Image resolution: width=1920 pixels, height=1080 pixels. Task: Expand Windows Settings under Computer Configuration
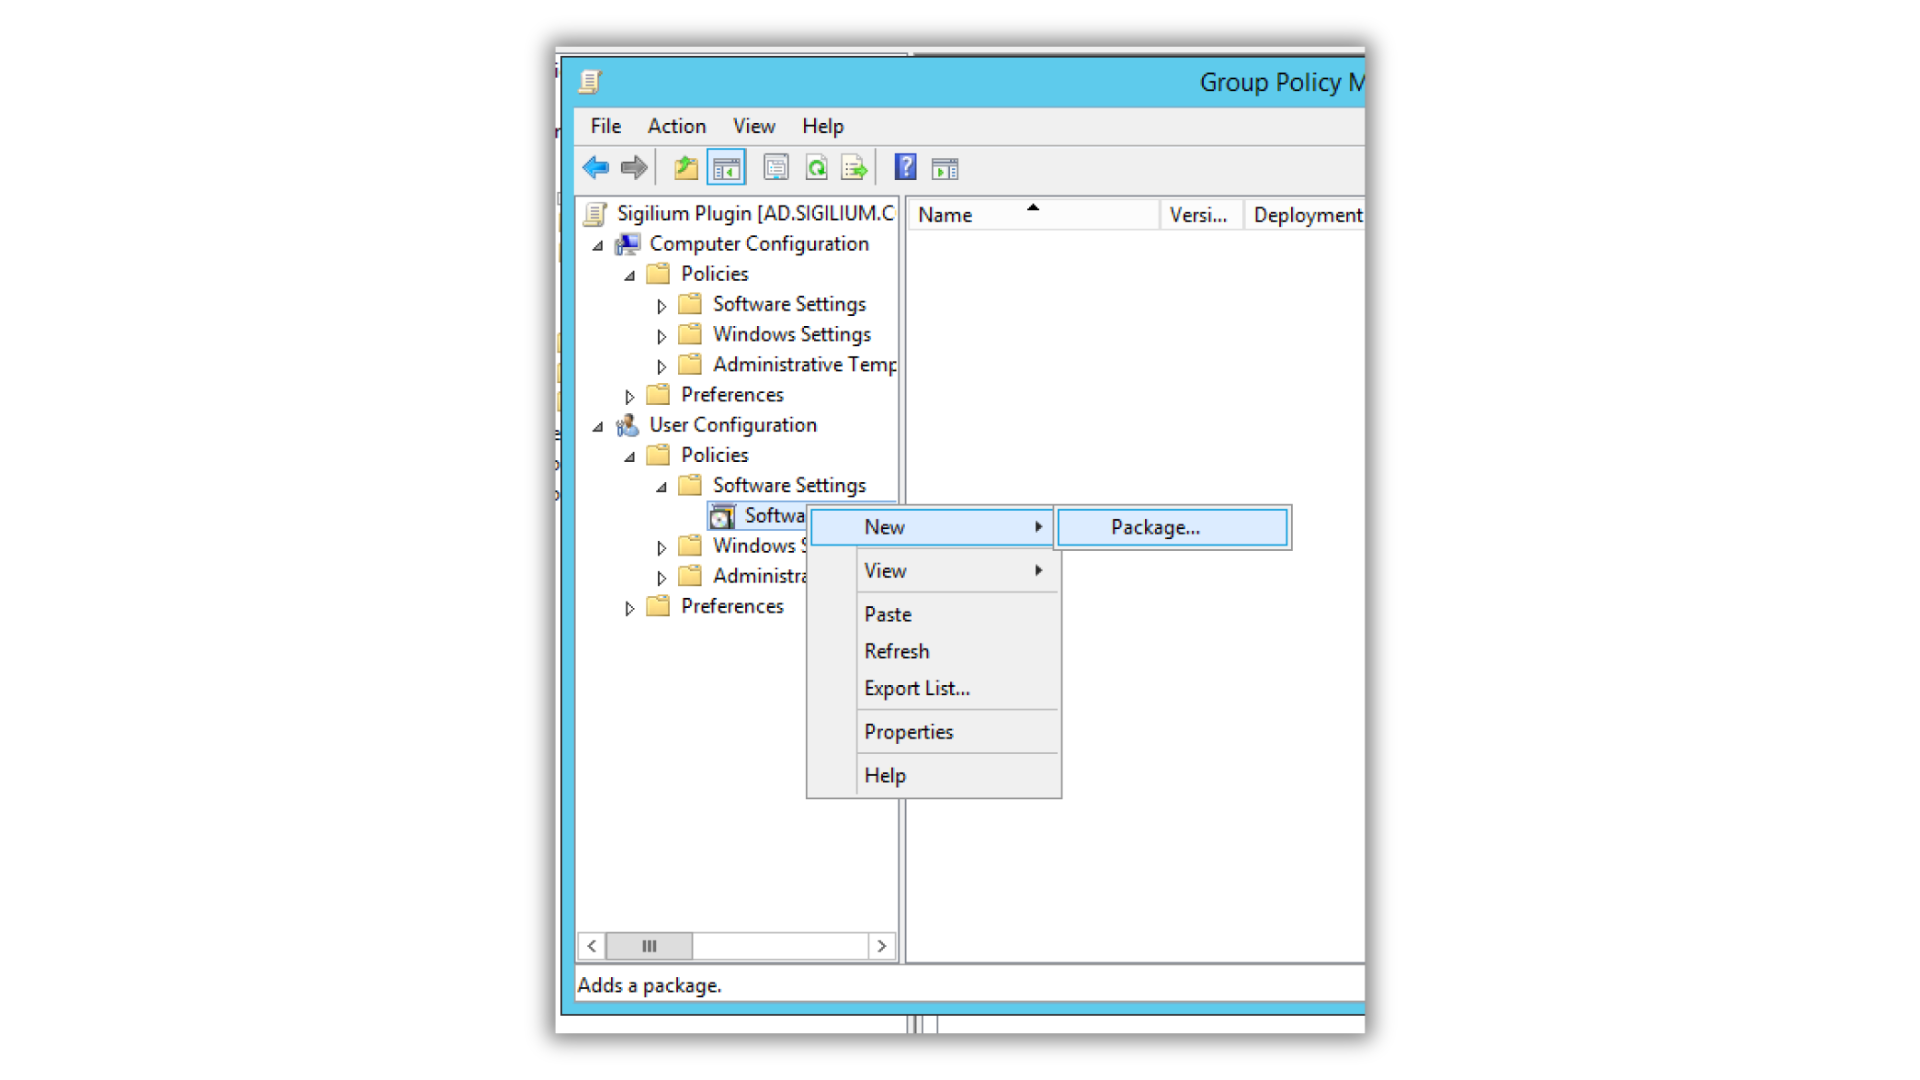click(x=661, y=336)
